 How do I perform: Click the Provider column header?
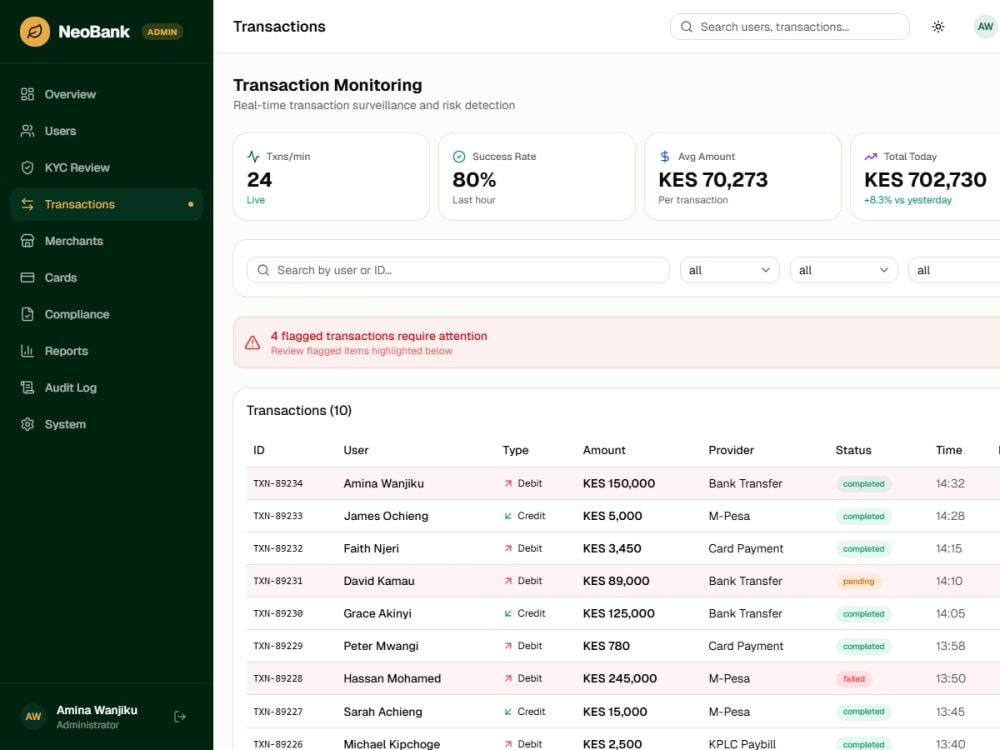tap(731, 450)
